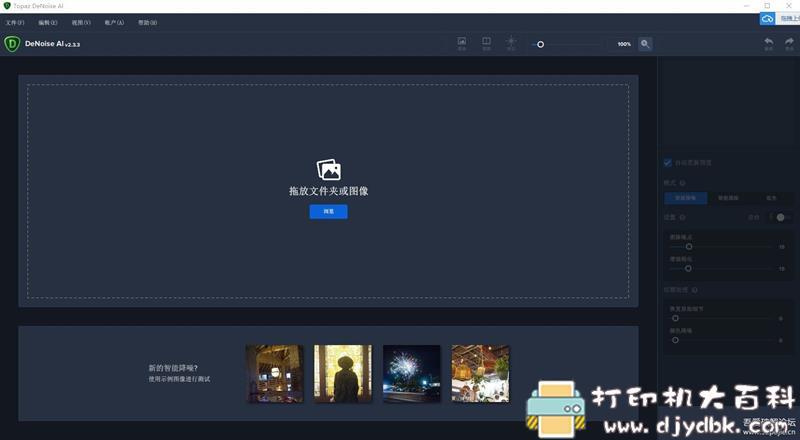The image size is (800, 440).
Task: Click the redo arrow icon
Action: pos(789,43)
